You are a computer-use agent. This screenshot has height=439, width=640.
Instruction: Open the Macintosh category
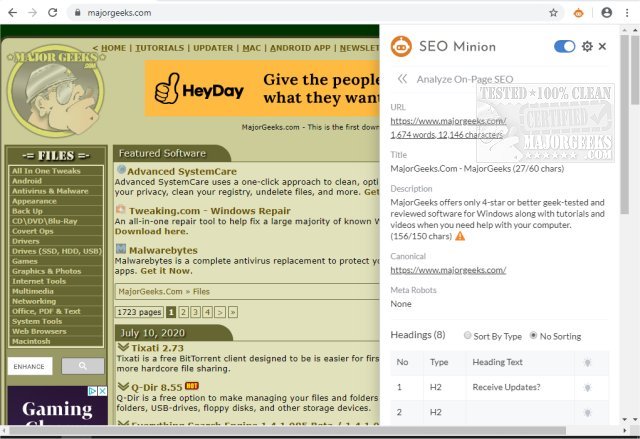[x=31, y=341]
